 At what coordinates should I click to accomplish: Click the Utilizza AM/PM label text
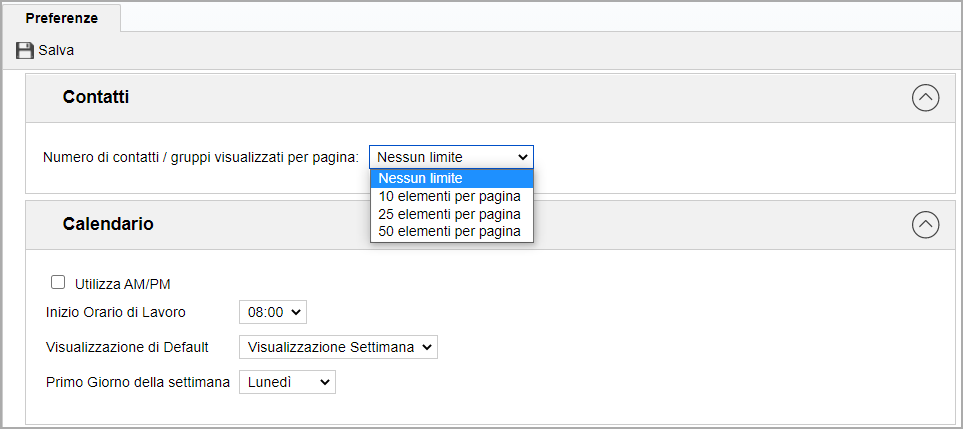pyautogui.click(x=122, y=284)
